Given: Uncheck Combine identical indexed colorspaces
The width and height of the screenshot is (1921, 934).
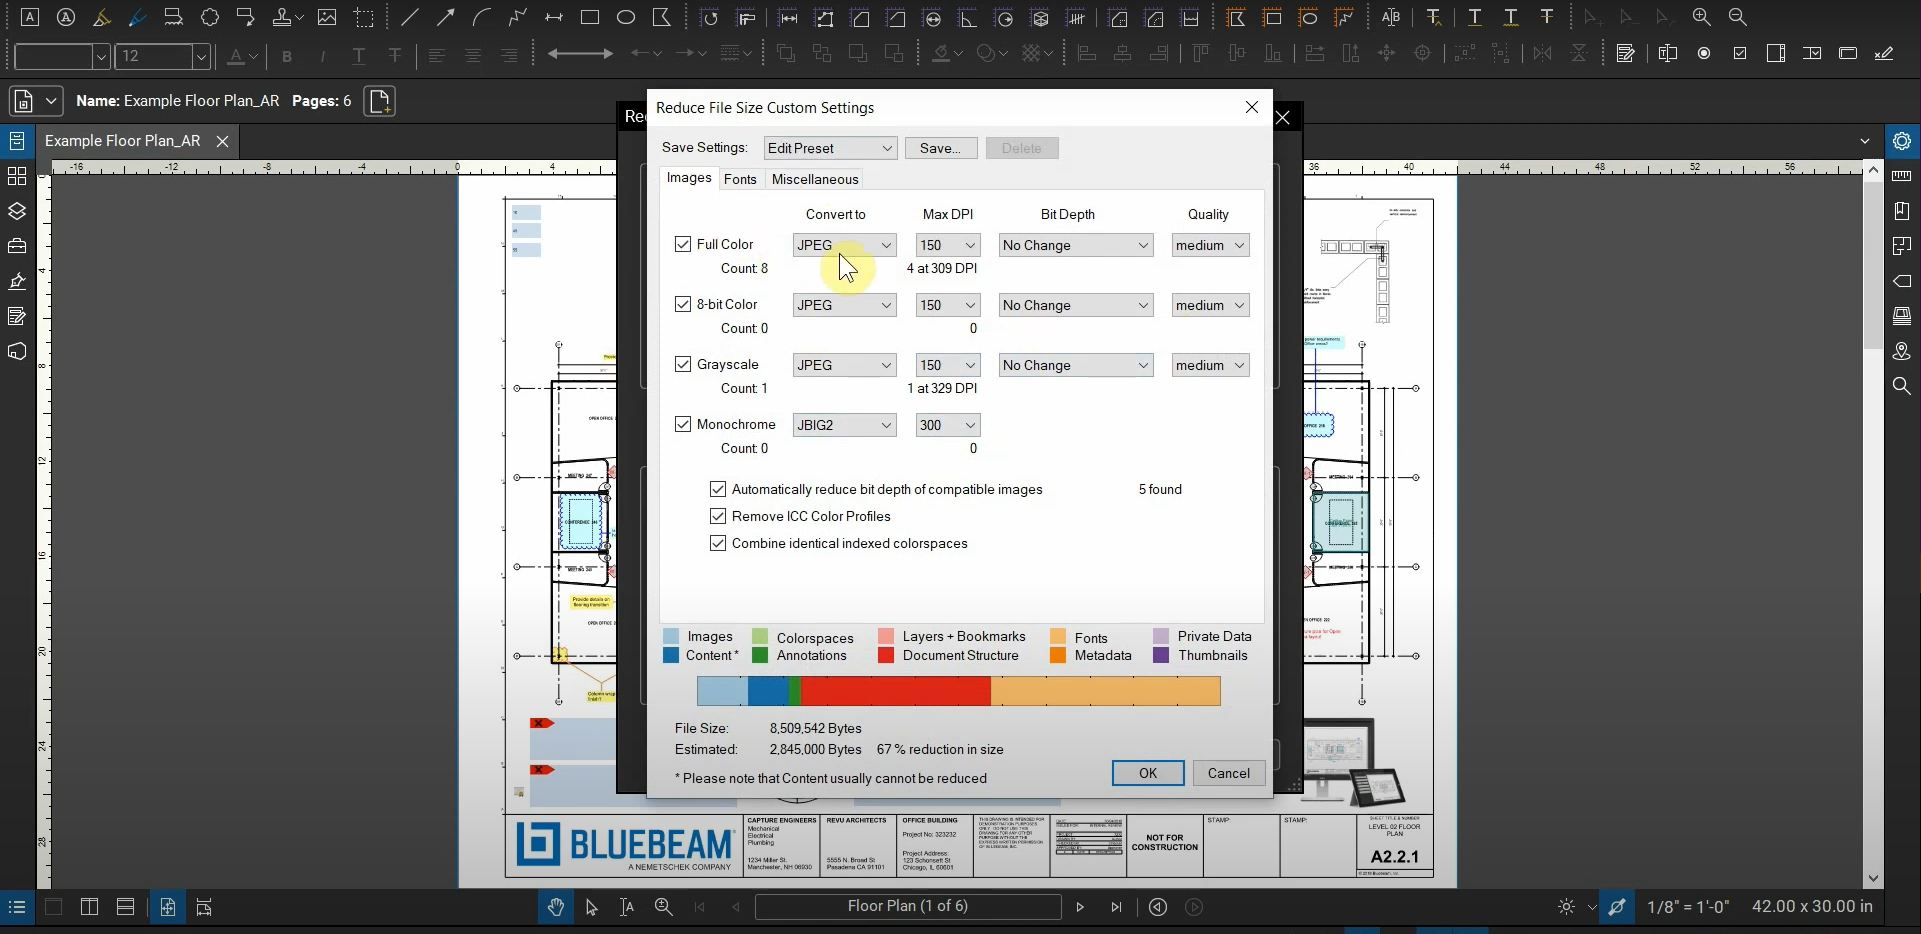Looking at the screenshot, I should (x=718, y=543).
